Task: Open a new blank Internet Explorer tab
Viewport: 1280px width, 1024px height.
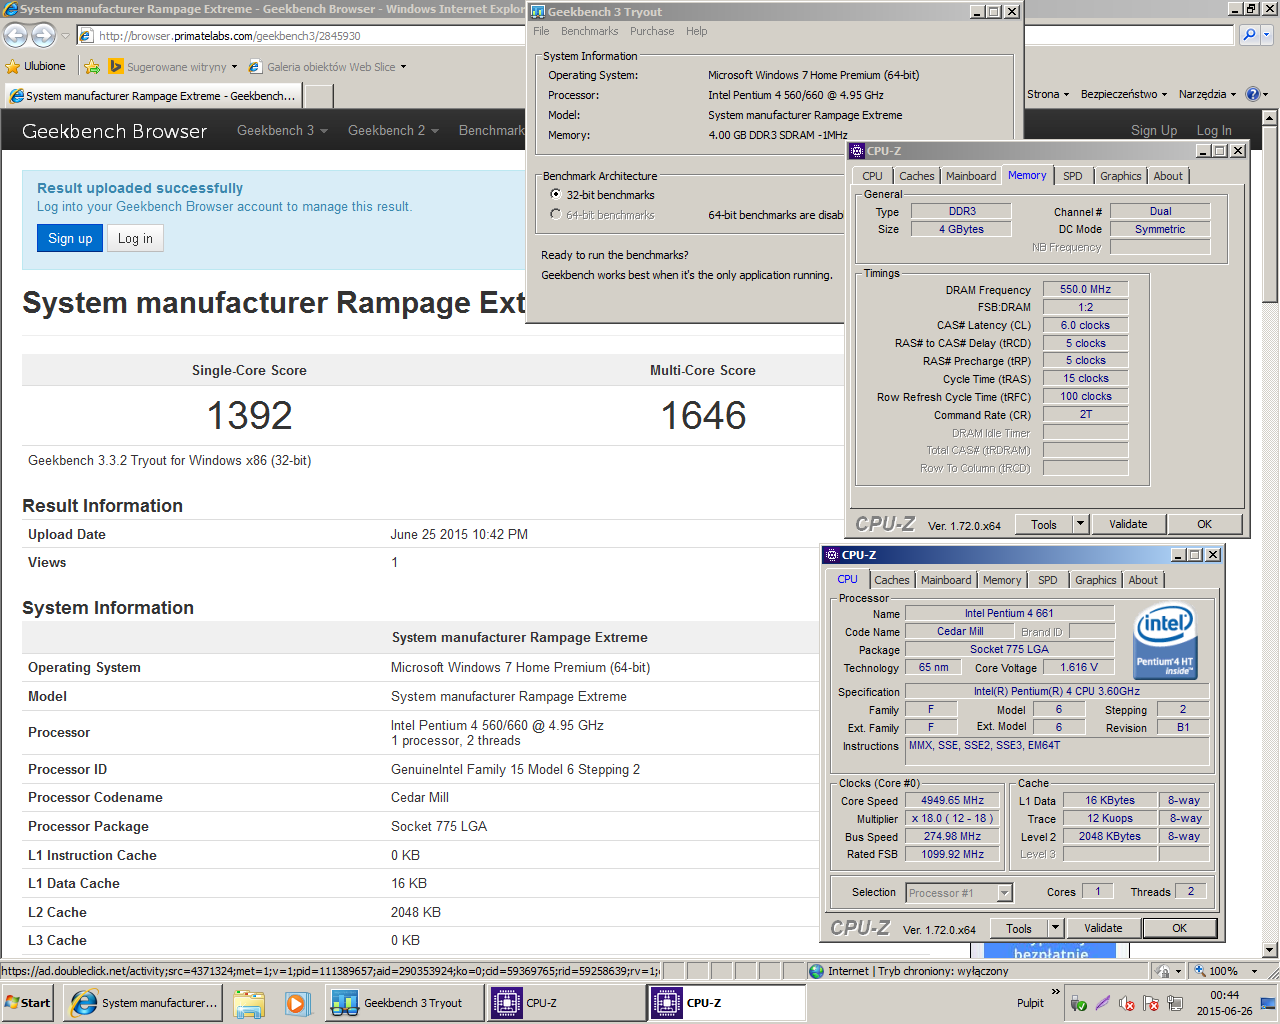Action: (x=319, y=96)
